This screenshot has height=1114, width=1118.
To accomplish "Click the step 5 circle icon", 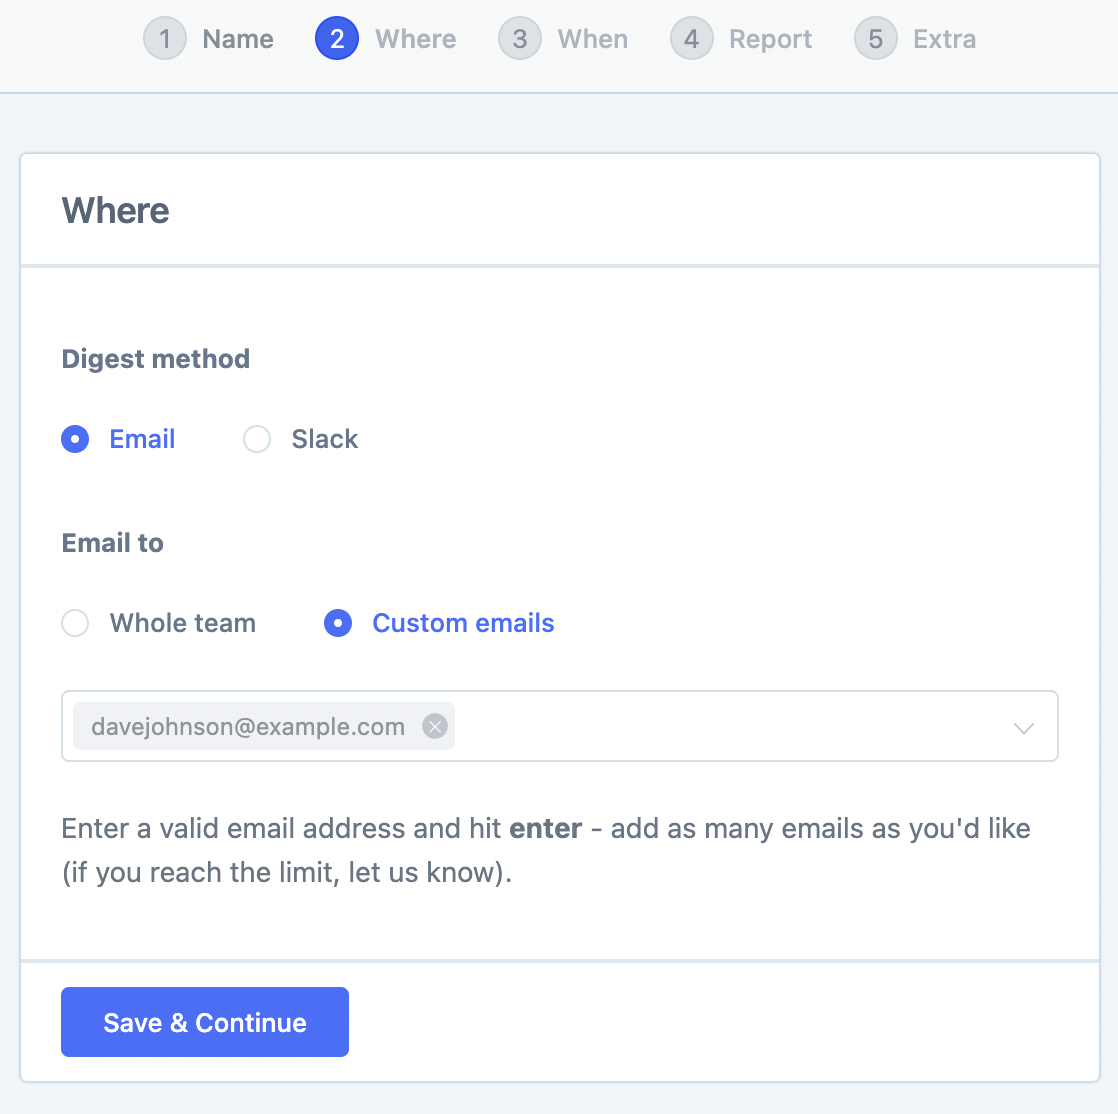I will click(x=876, y=40).
